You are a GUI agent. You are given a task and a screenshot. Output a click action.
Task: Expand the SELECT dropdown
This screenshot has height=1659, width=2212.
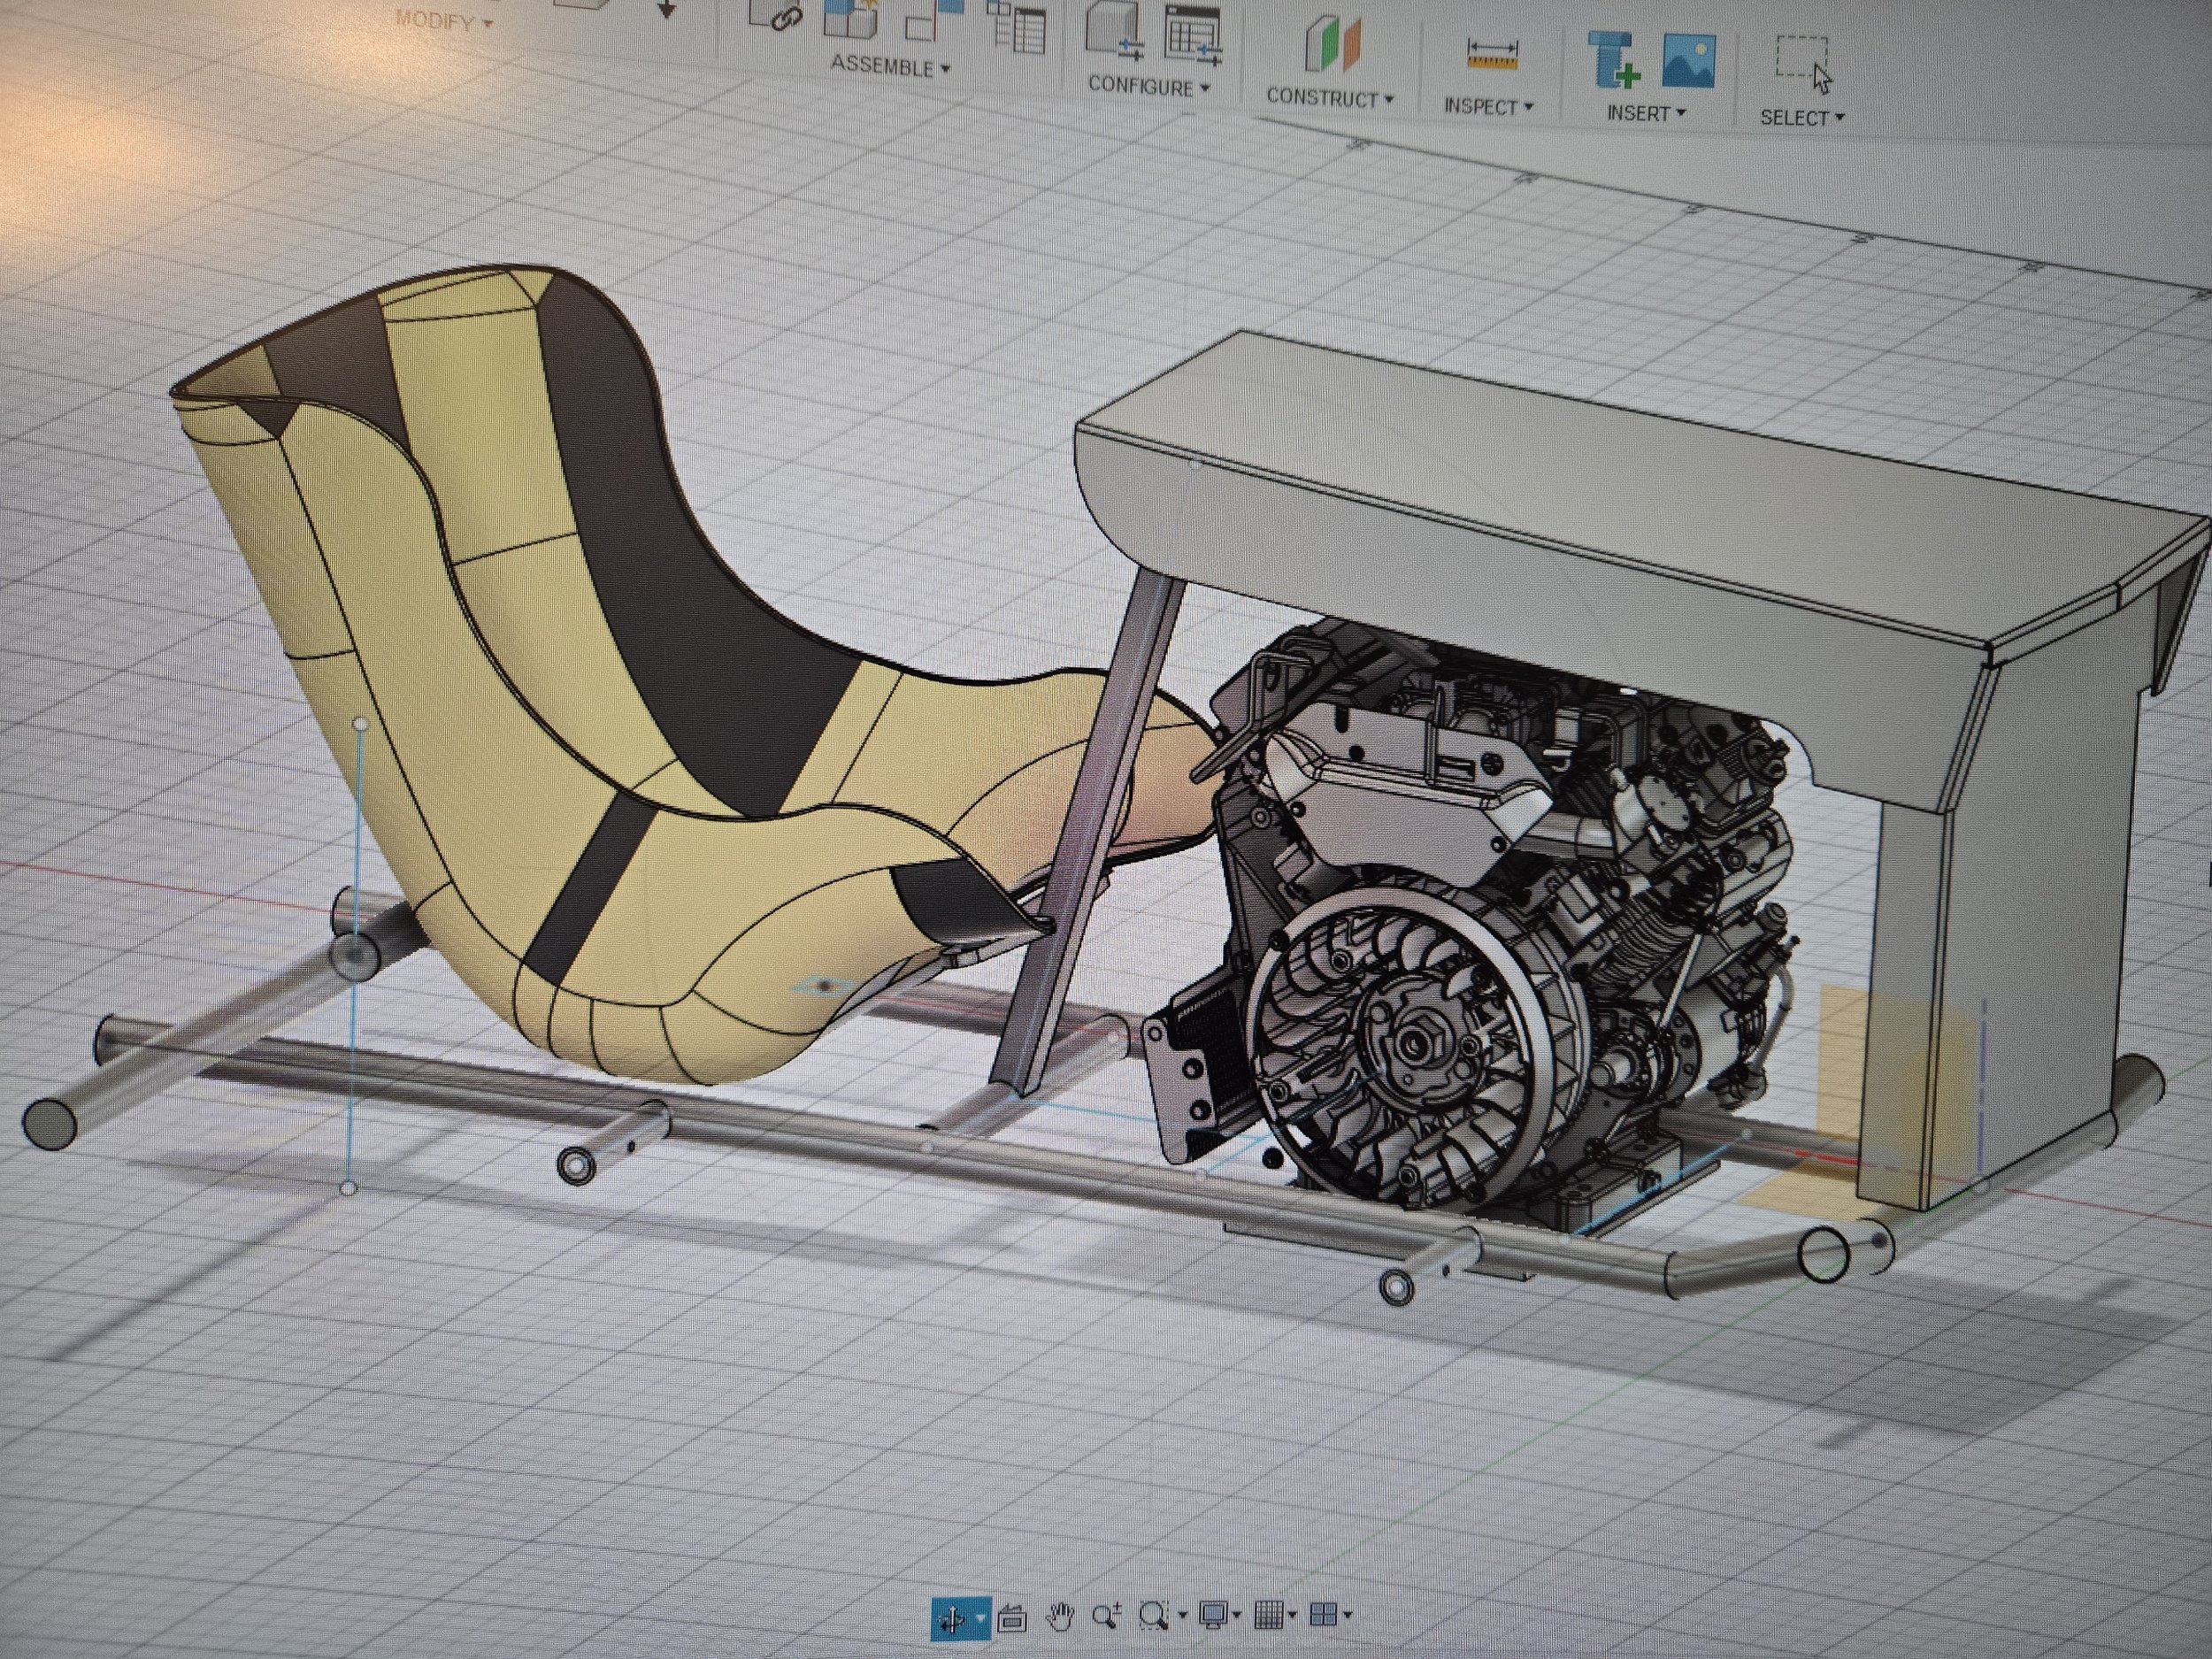coord(1803,118)
